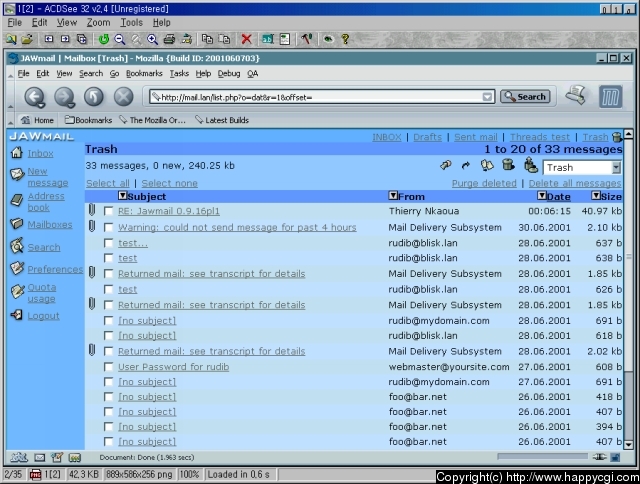Tick the checkbox next to test... message
The width and height of the screenshot is (640, 484).
pos(108,243)
